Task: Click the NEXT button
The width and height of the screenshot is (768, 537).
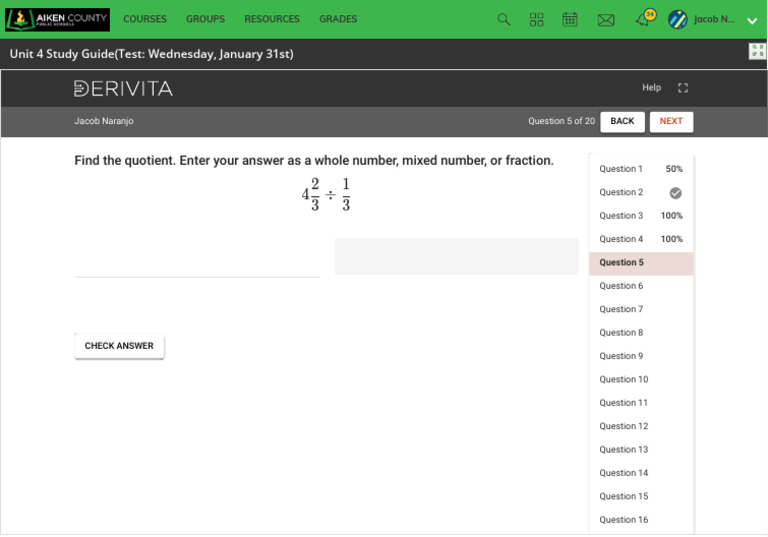Action: point(671,122)
